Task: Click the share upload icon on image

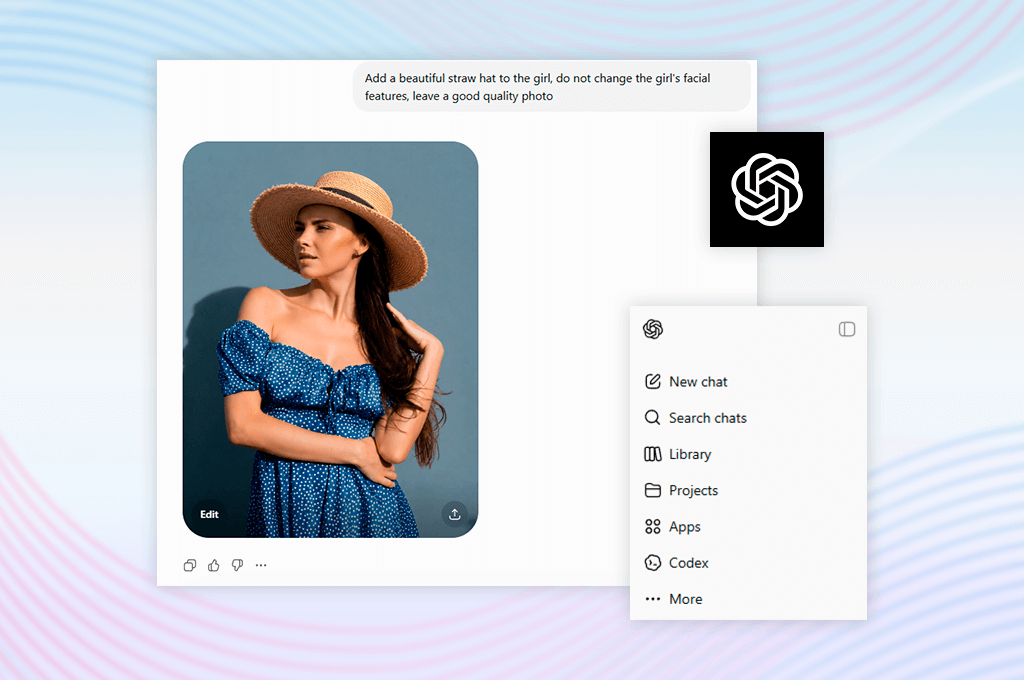Action: [455, 514]
